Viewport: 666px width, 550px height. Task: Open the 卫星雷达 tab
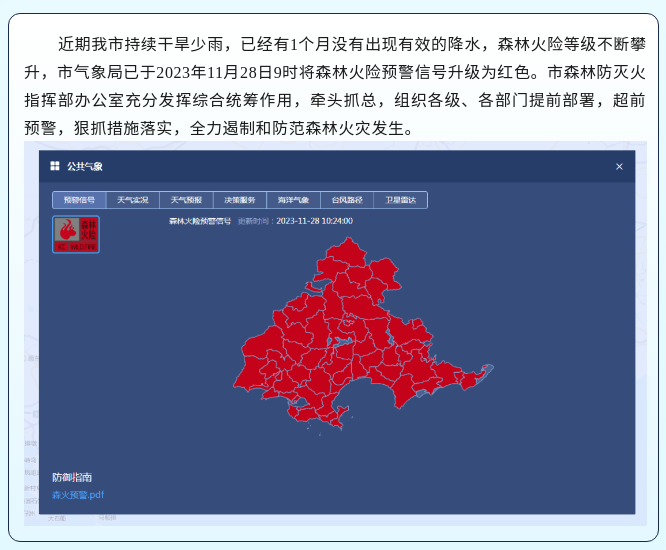[x=400, y=200]
